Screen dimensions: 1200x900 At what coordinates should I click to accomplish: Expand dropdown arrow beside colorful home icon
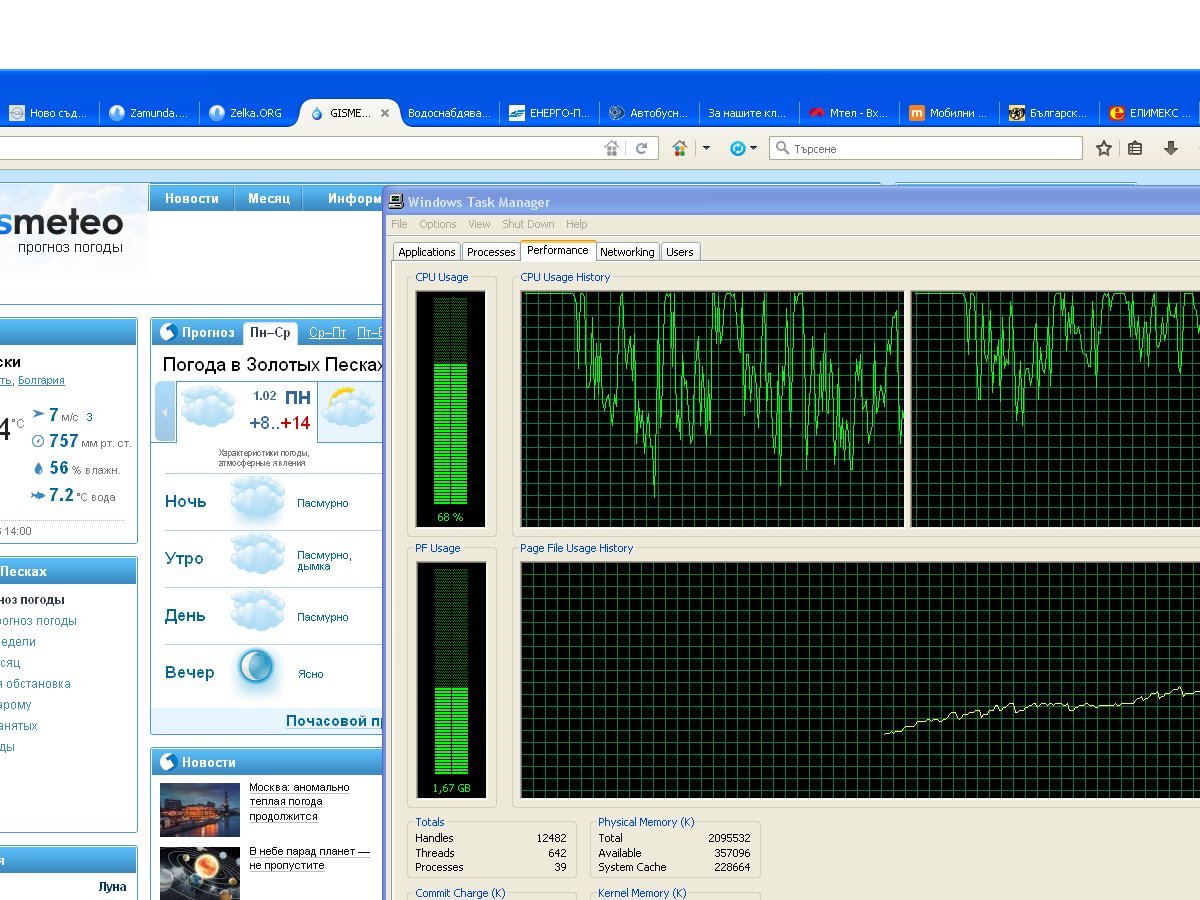click(706, 148)
